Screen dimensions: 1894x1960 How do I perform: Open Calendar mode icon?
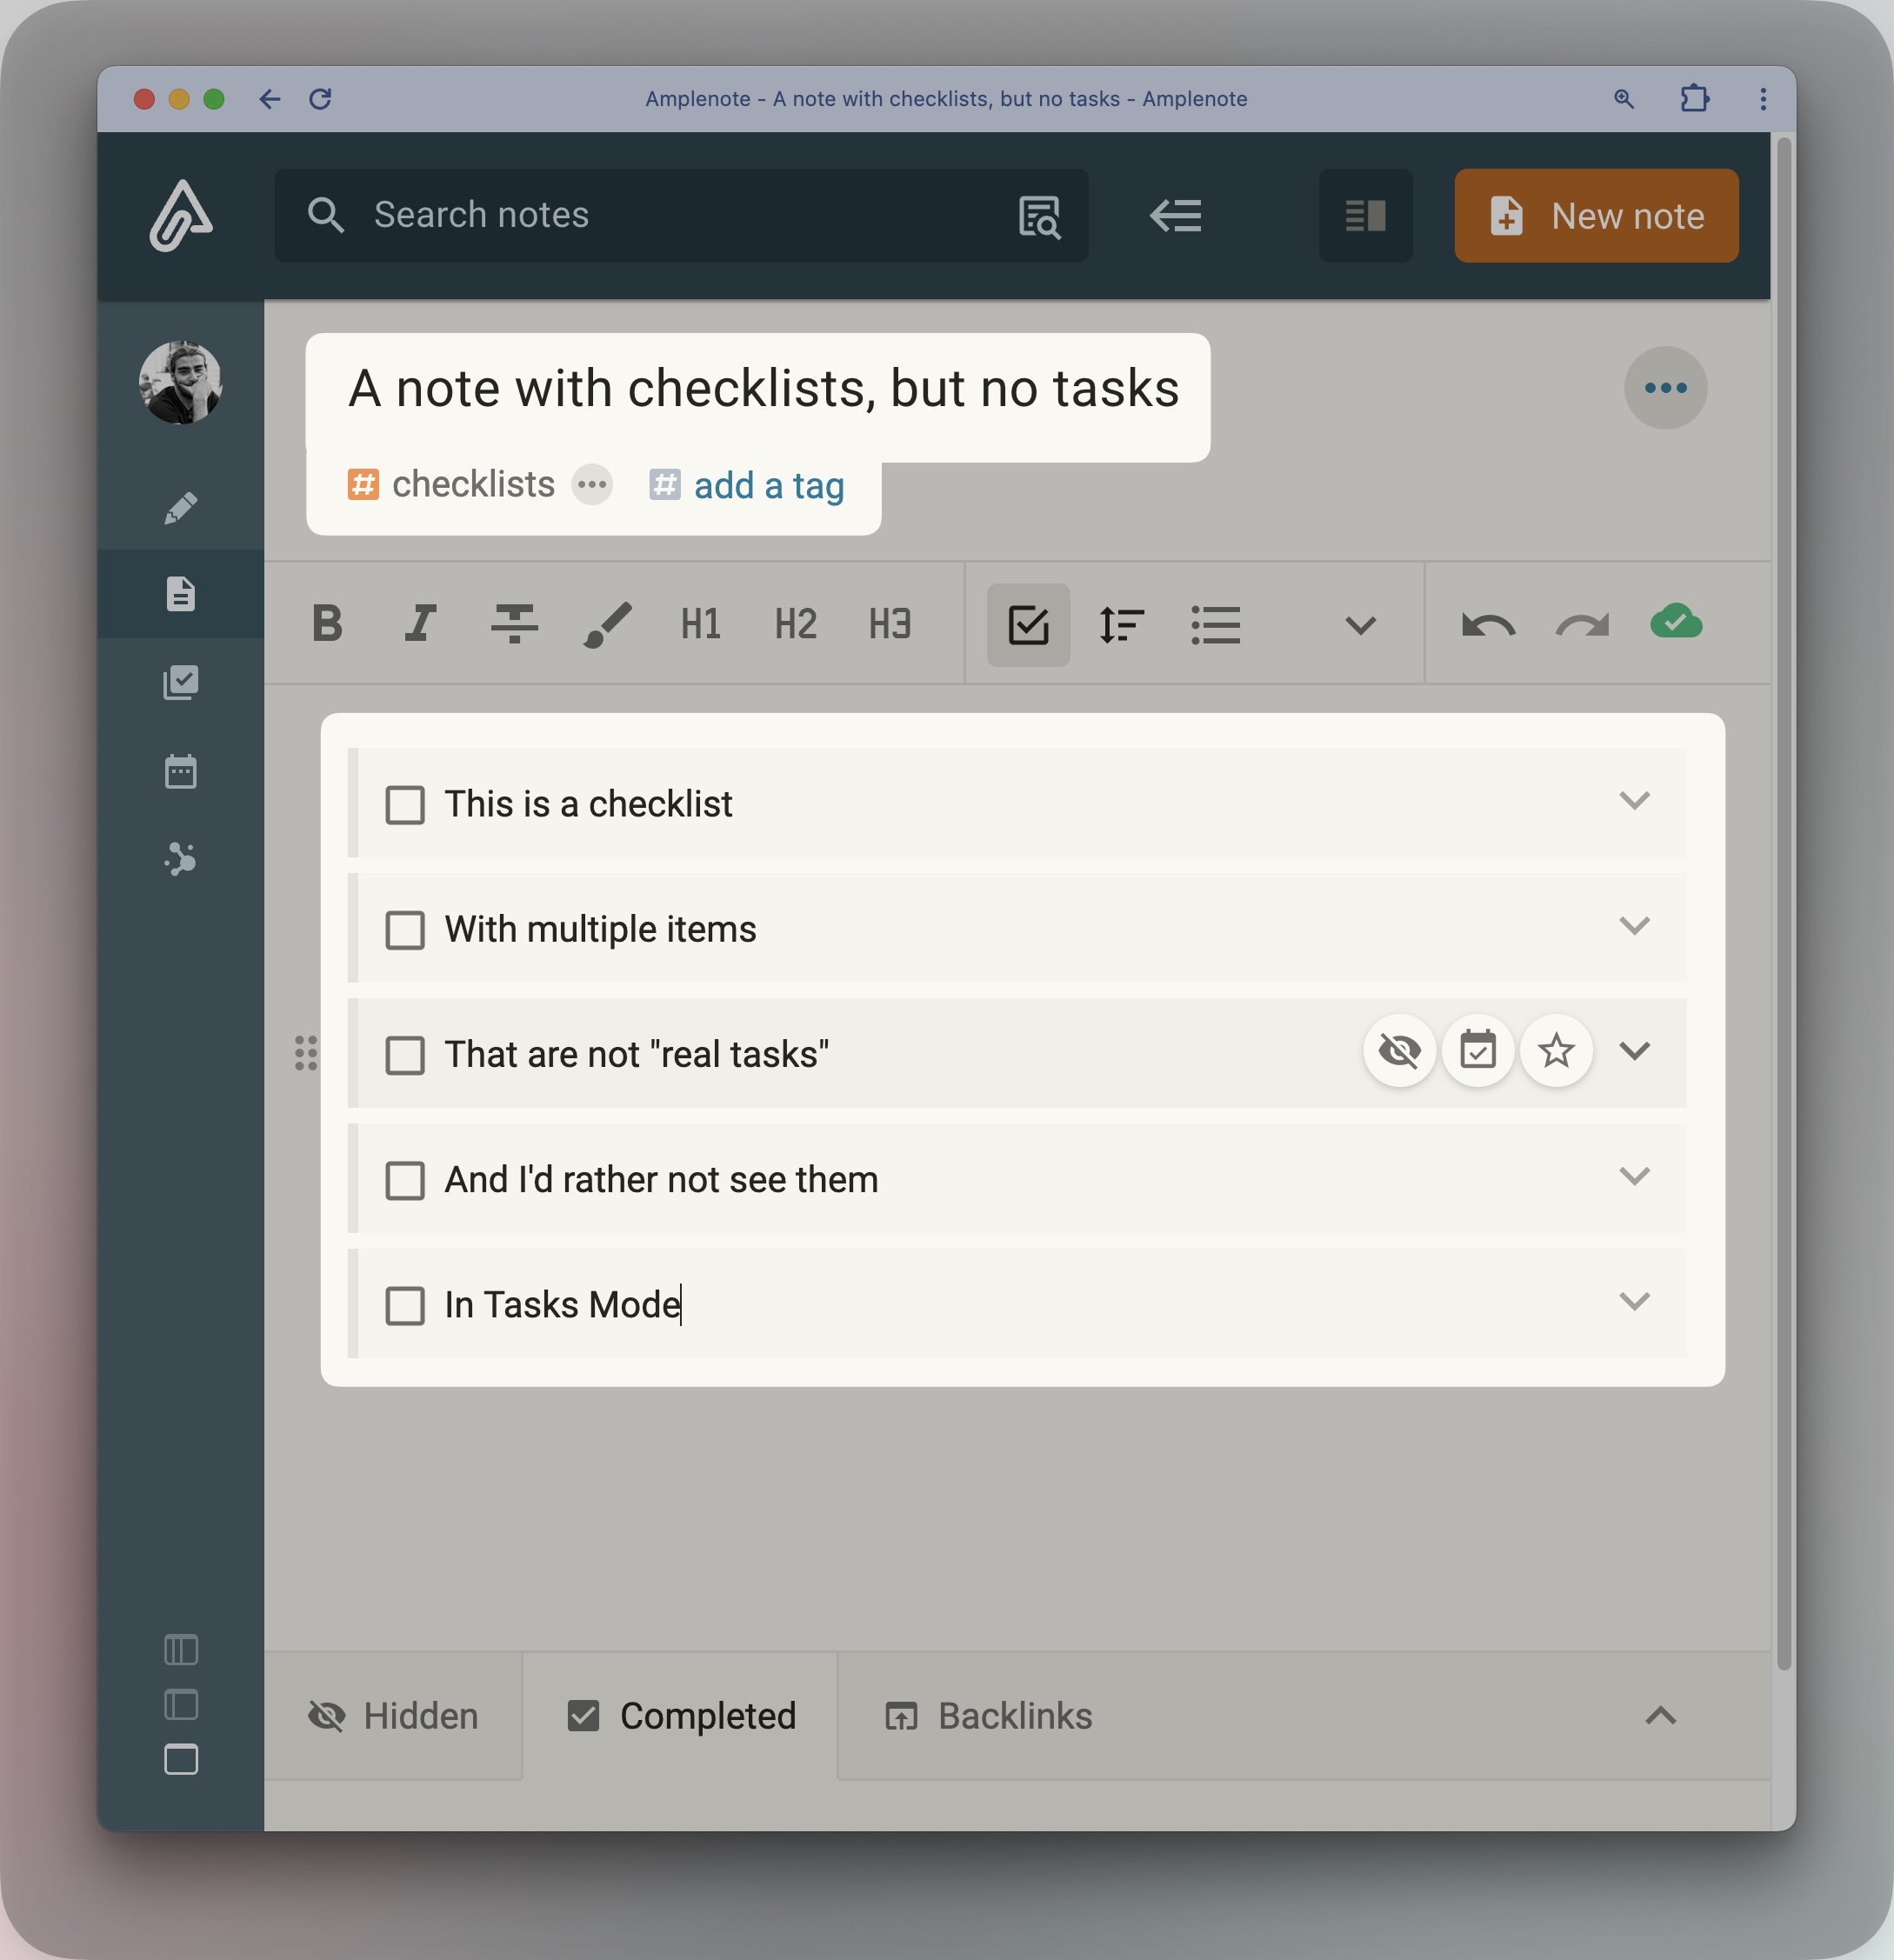[180, 771]
